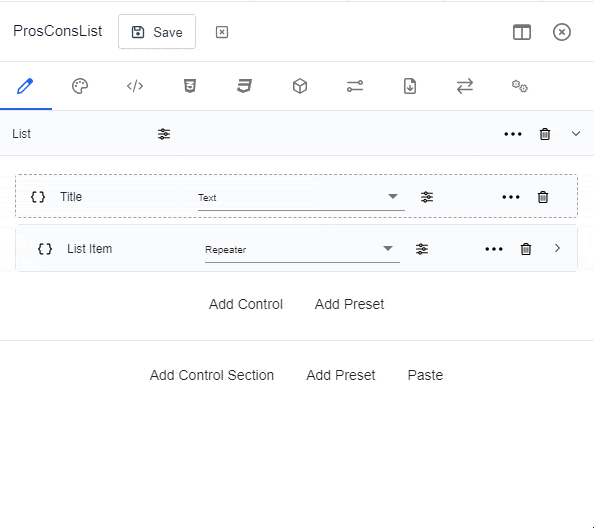Viewport: 594px width, 528px height.
Task: Open the swap arrows tab
Action: click(x=465, y=86)
